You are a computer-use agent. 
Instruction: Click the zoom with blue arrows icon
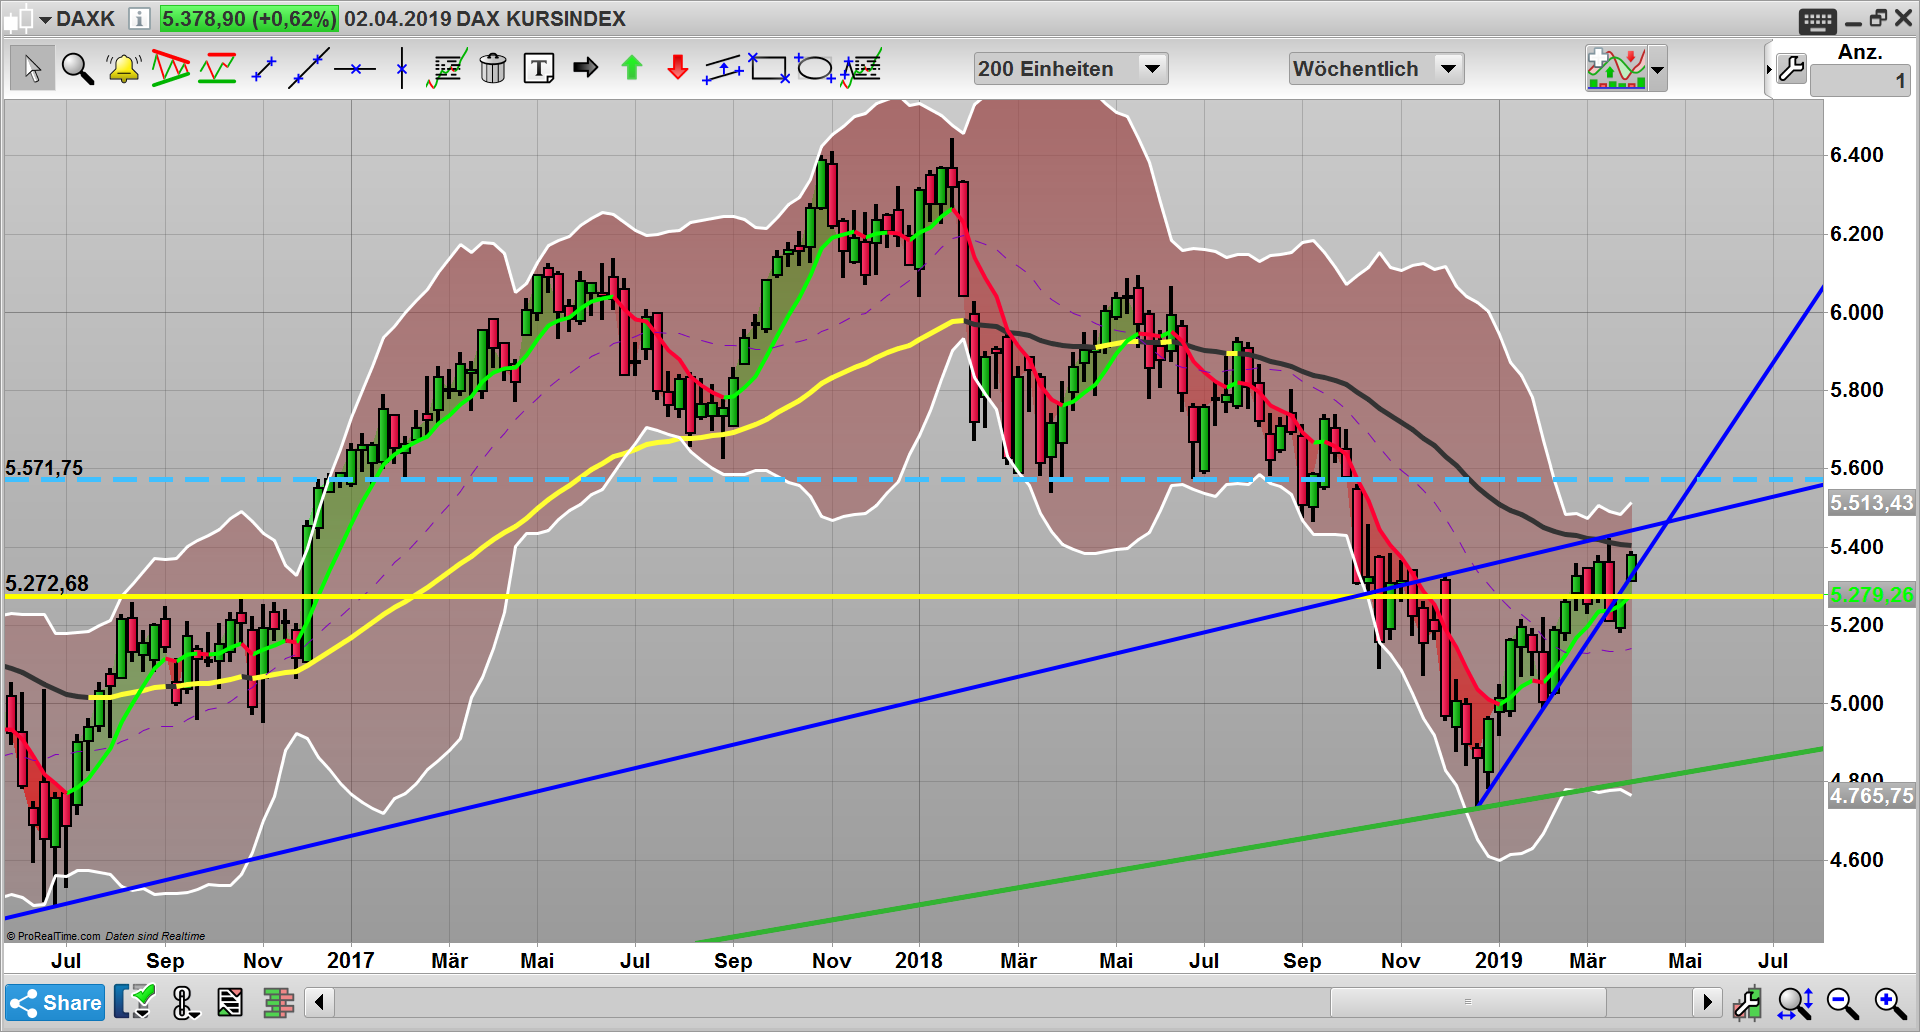click(x=1795, y=1003)
